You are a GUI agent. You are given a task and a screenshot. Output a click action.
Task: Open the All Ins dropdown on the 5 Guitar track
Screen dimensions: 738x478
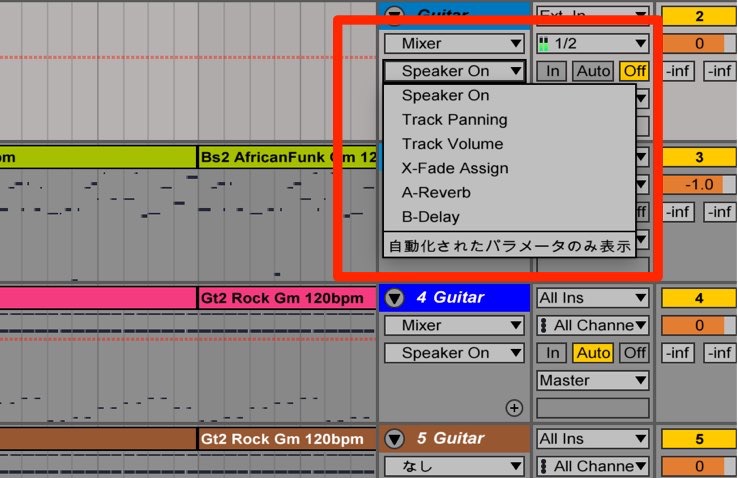(593, 438)
